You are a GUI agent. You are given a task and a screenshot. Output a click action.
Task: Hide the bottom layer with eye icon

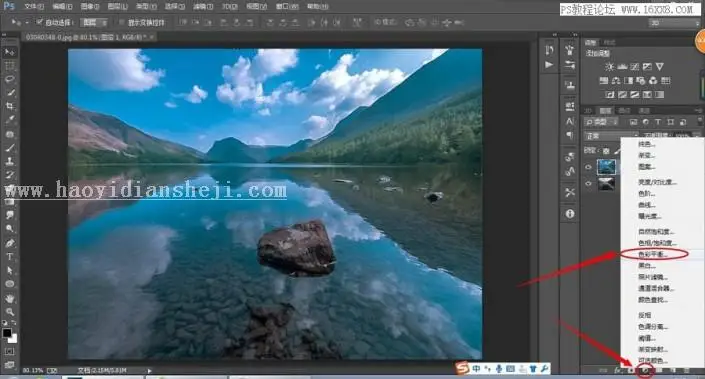589,183
